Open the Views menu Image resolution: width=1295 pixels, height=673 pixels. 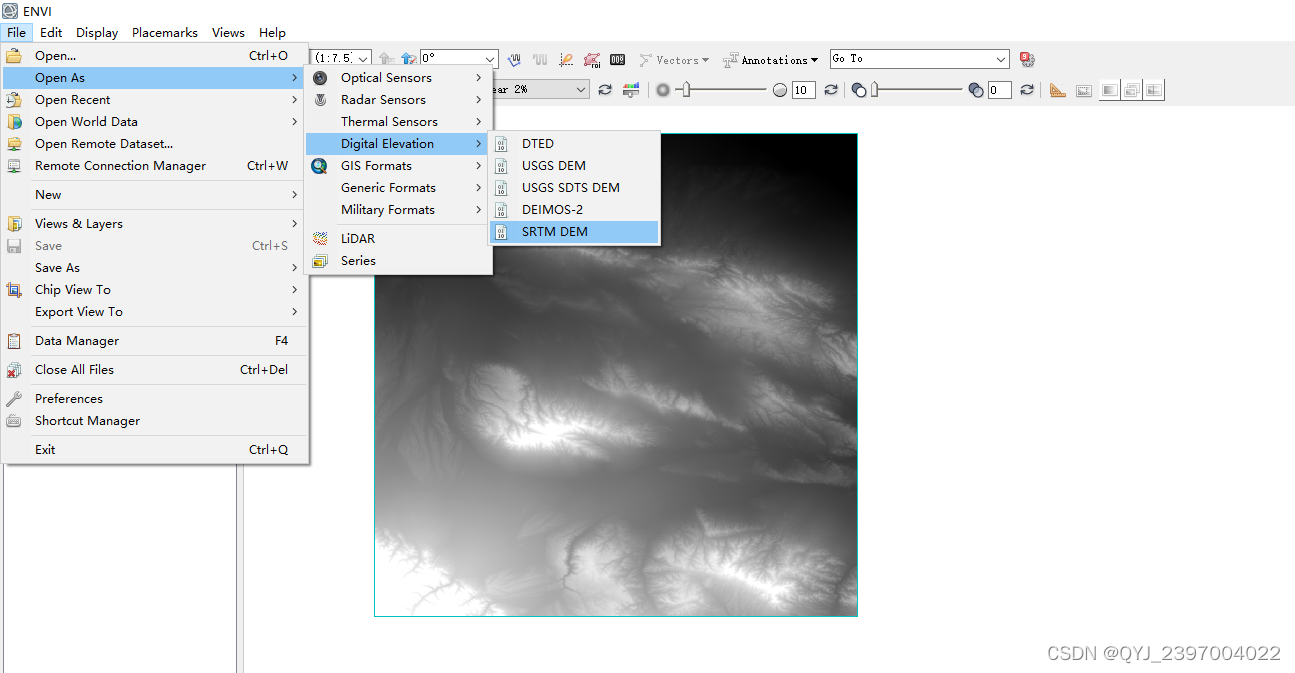pyautogui.click(x=228, y=33)
